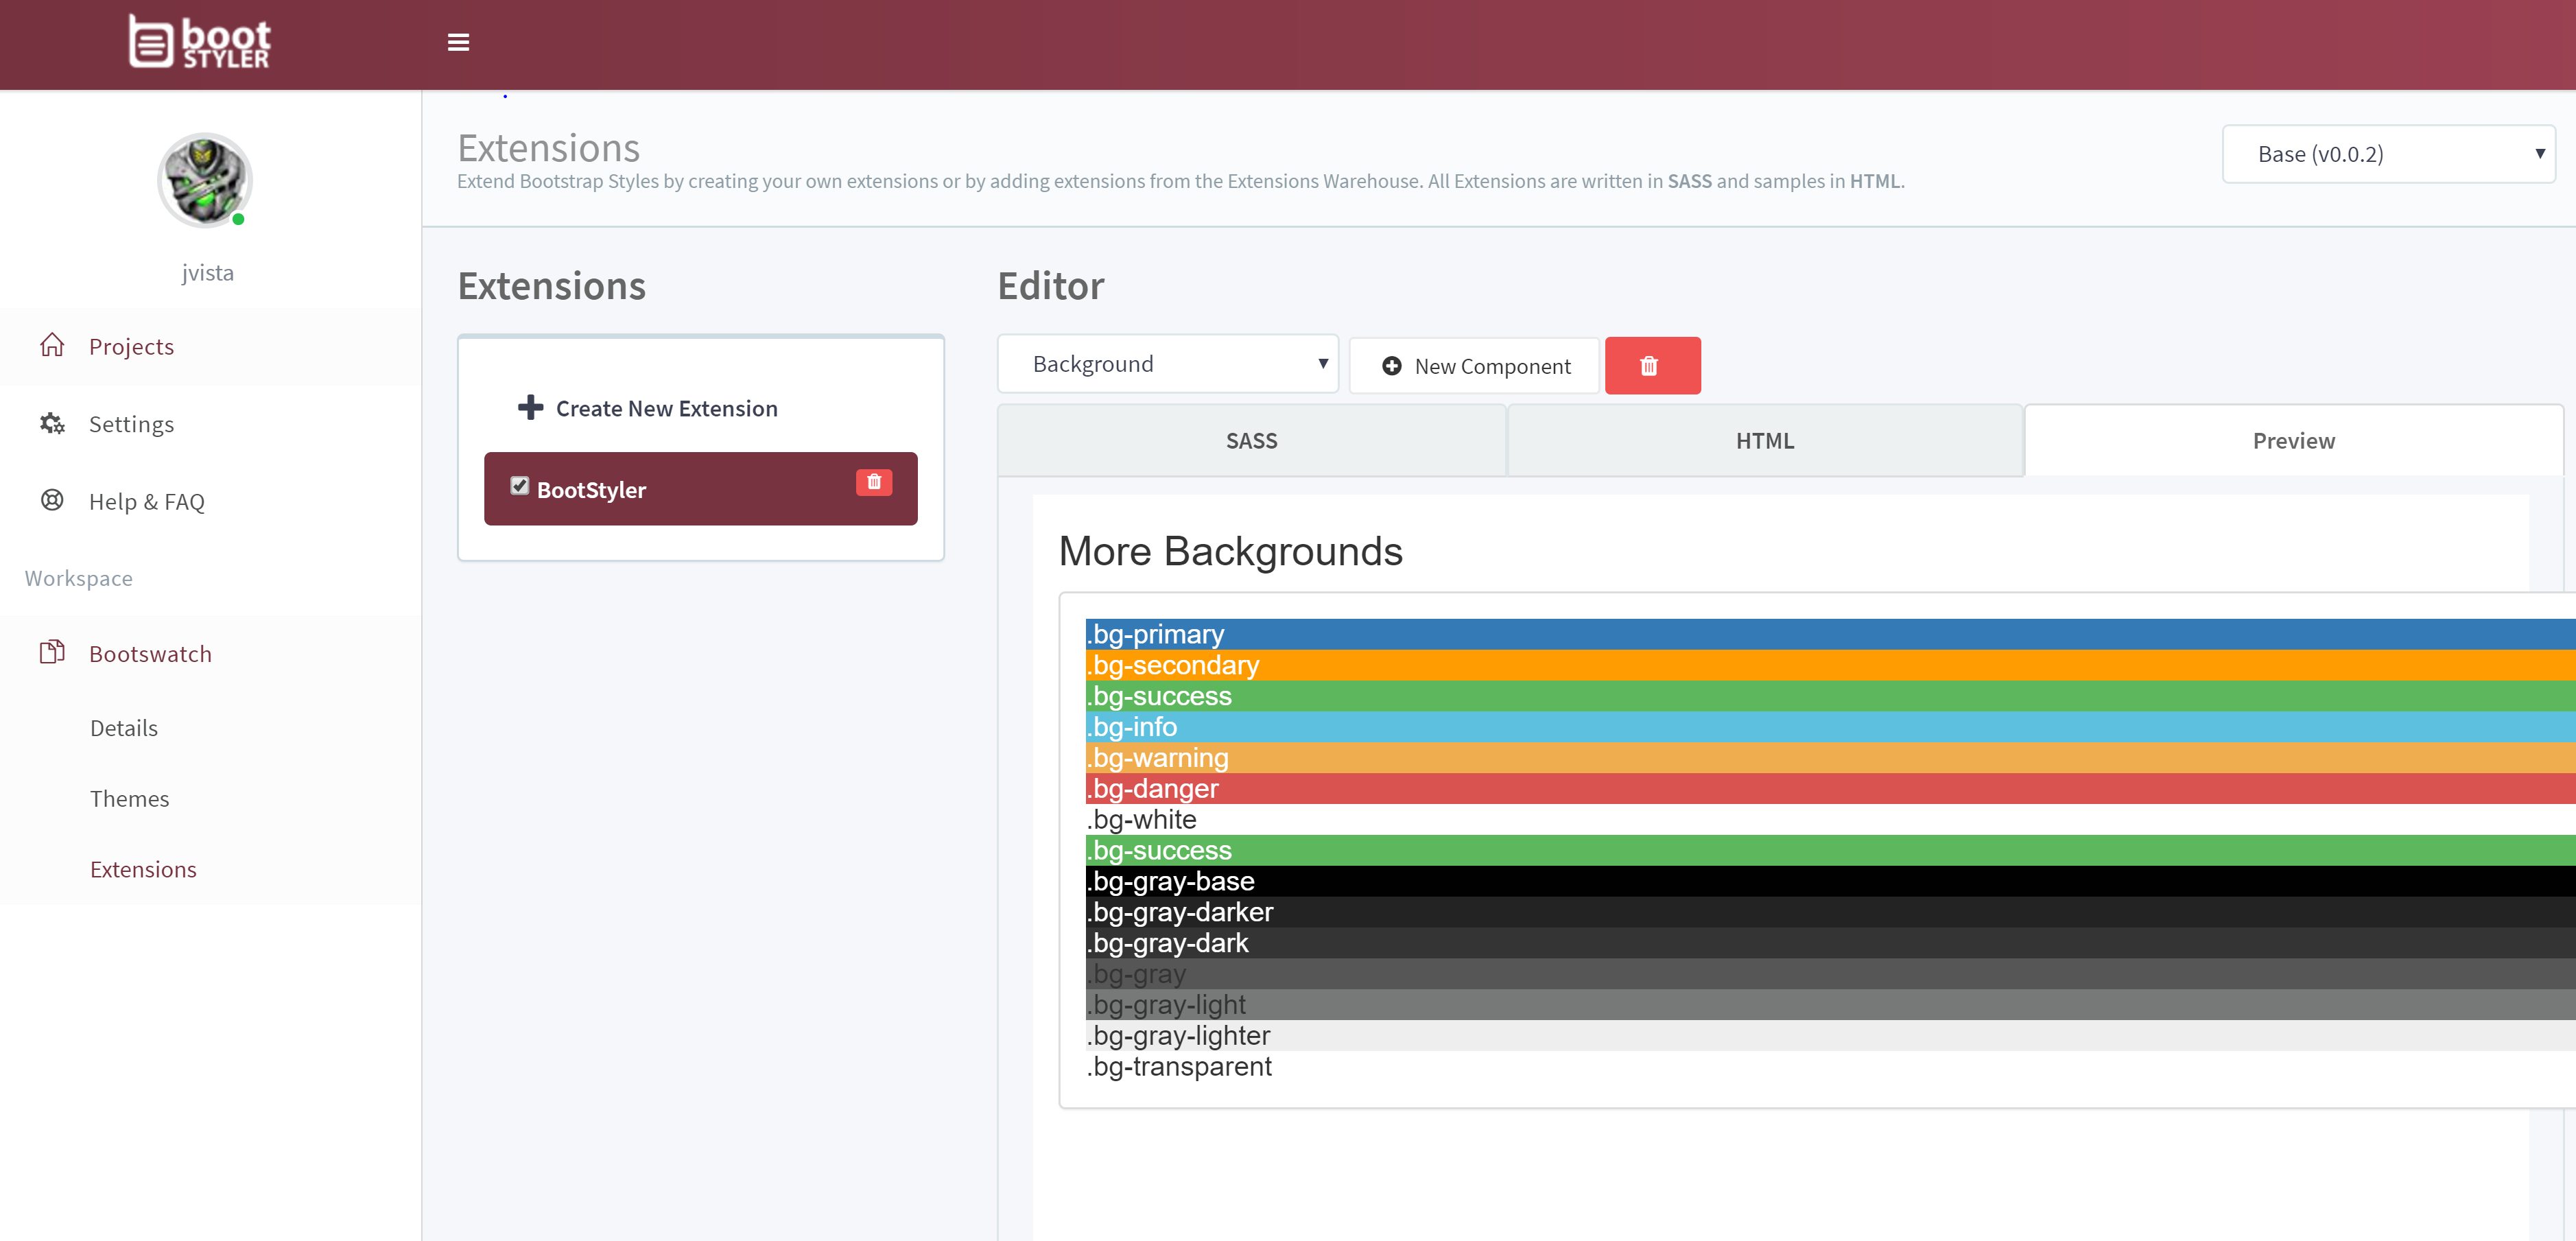Click the New Component button
2576x1241 pixels.
pyautogui.click(x=1475, y=366)
